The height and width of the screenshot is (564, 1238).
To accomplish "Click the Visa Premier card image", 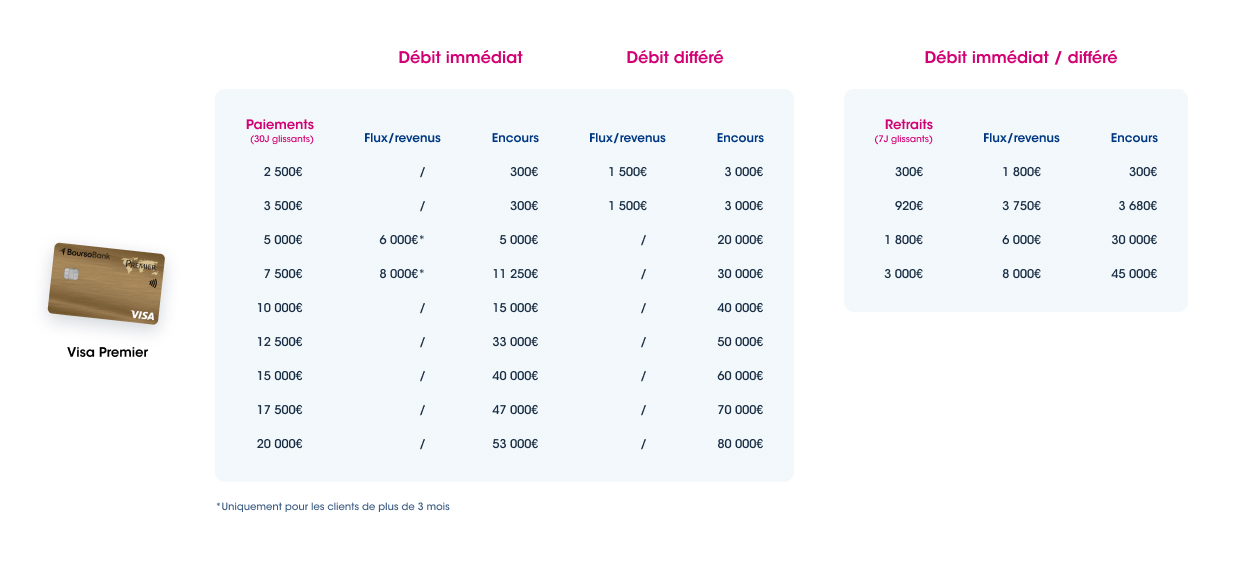I will click(107, 283).
